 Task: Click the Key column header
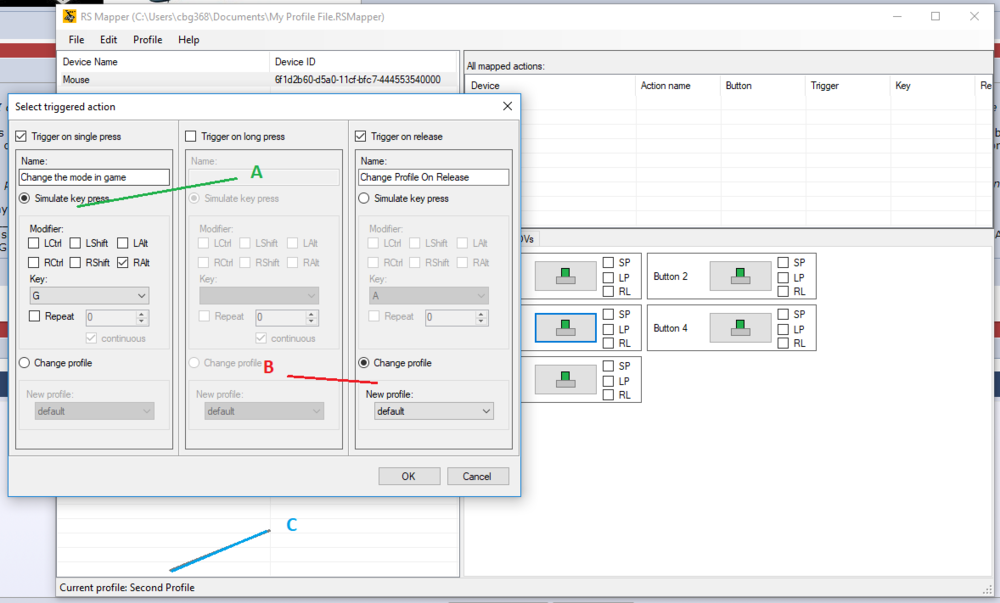click(932, 85)
